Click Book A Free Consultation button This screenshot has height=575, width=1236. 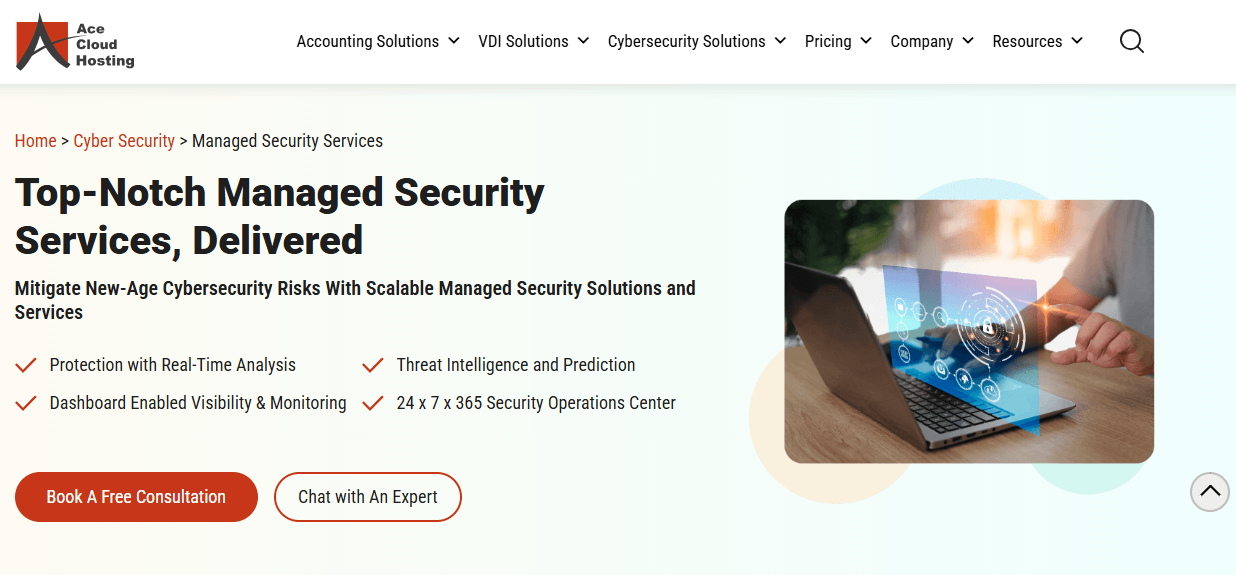136,497
